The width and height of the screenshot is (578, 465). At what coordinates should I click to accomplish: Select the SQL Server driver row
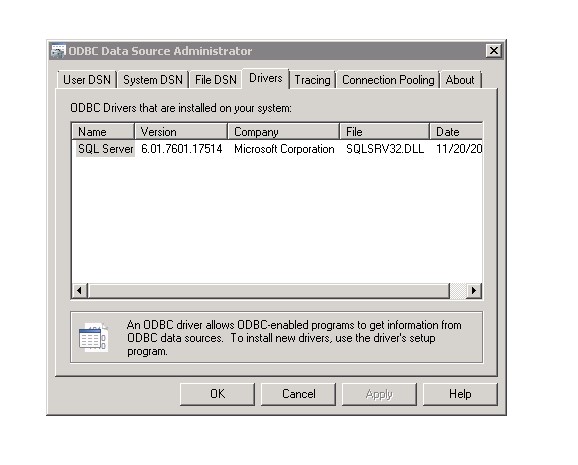click(x=277, y=149)
